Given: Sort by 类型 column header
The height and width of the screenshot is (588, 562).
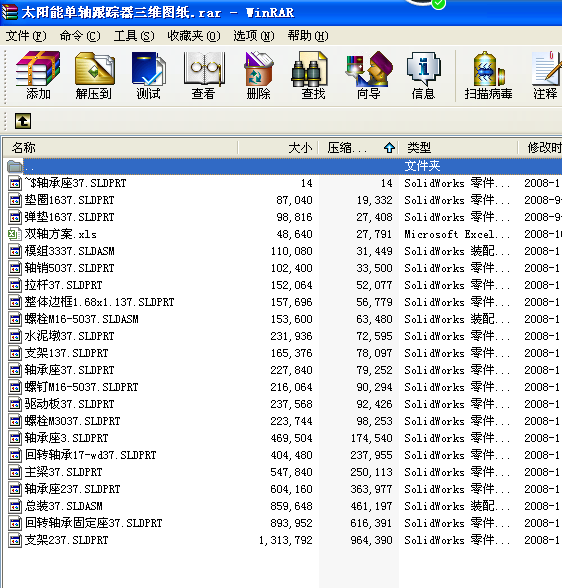Looking at the screenshot, I should tap(458, 147).
